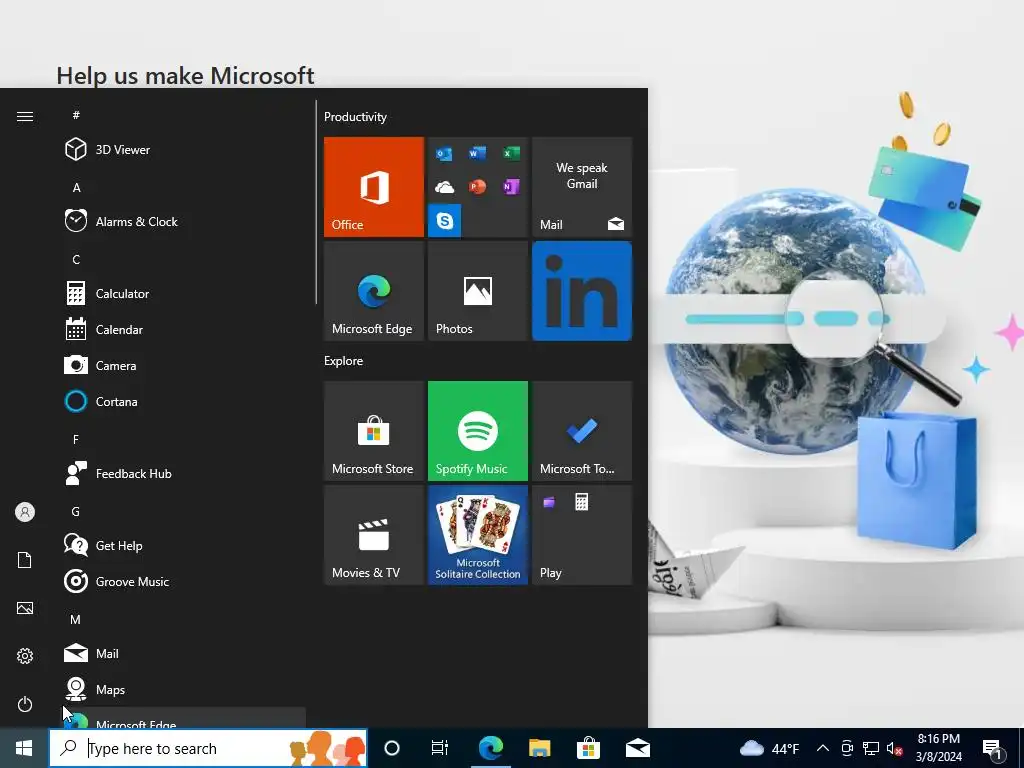The width and height of the screenshot is (1024, 768).
Task: Open Skype icon in Office apps tile
Action: (x=445, y=221)
